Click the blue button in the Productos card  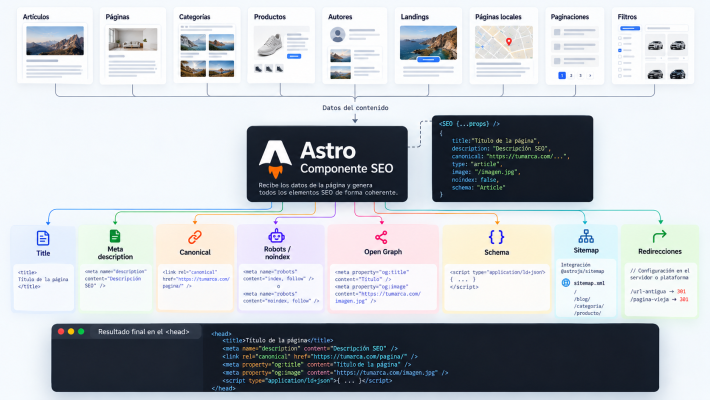[x=294, y=56]
